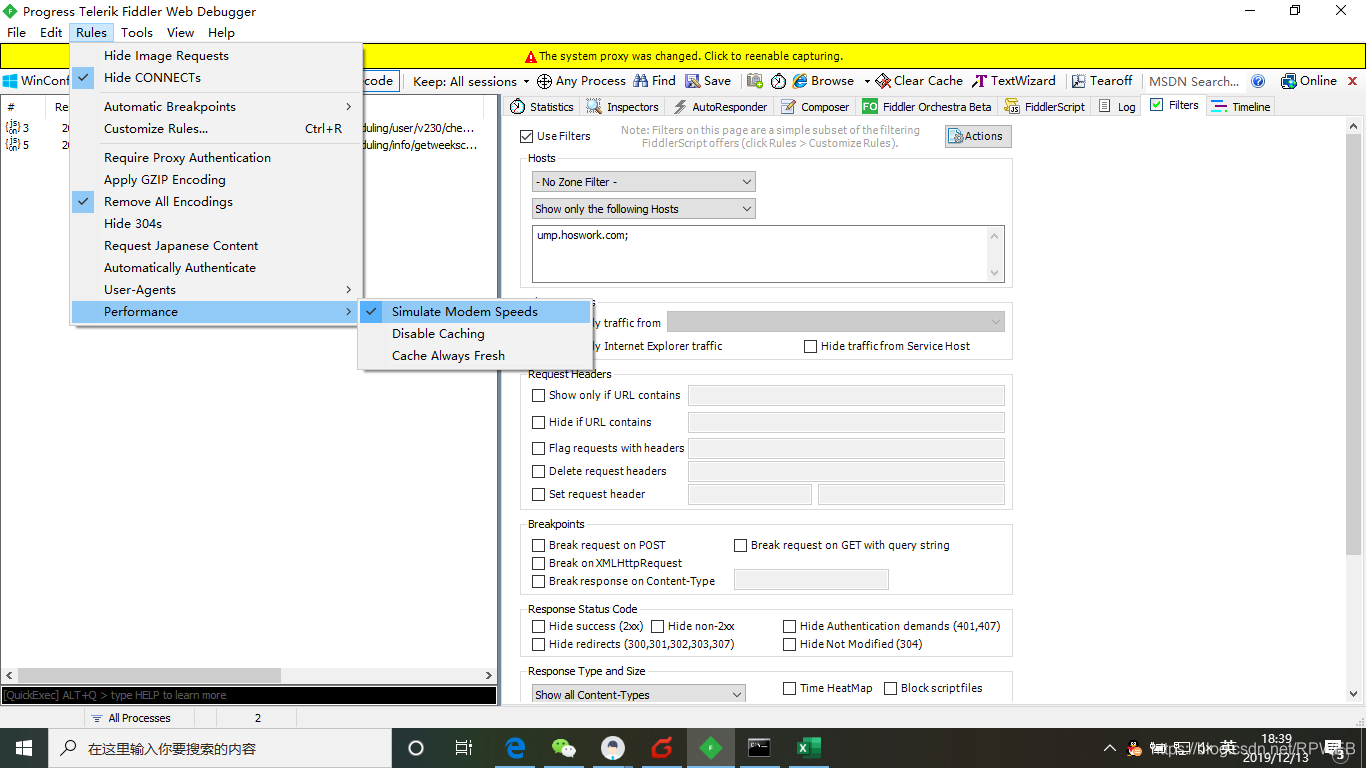Viewport: 1366px width, 768px height.
Task: Click the Fiddler icon on taskbar
Action: 711,748
